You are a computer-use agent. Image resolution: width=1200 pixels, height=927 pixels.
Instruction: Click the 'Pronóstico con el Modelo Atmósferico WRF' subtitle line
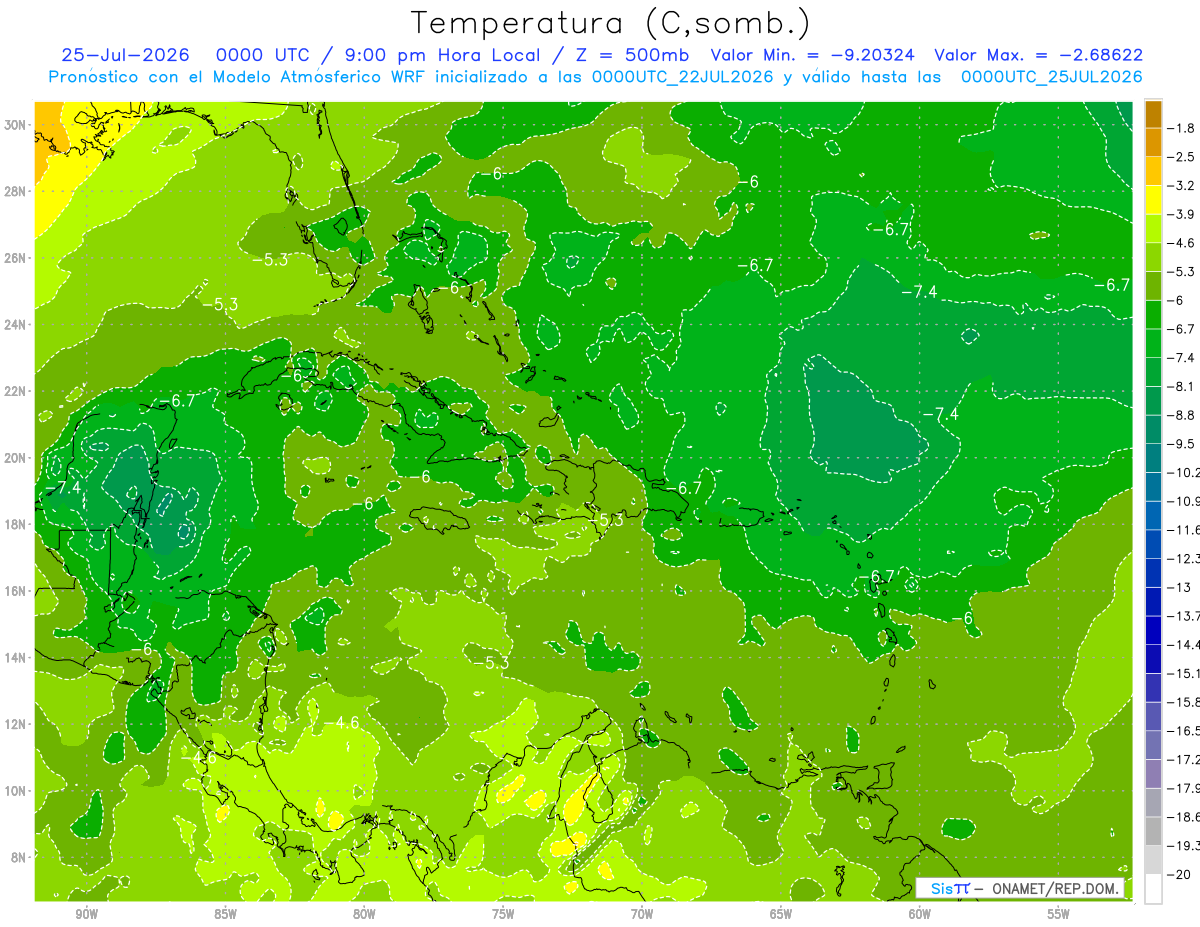pos(595,76)
